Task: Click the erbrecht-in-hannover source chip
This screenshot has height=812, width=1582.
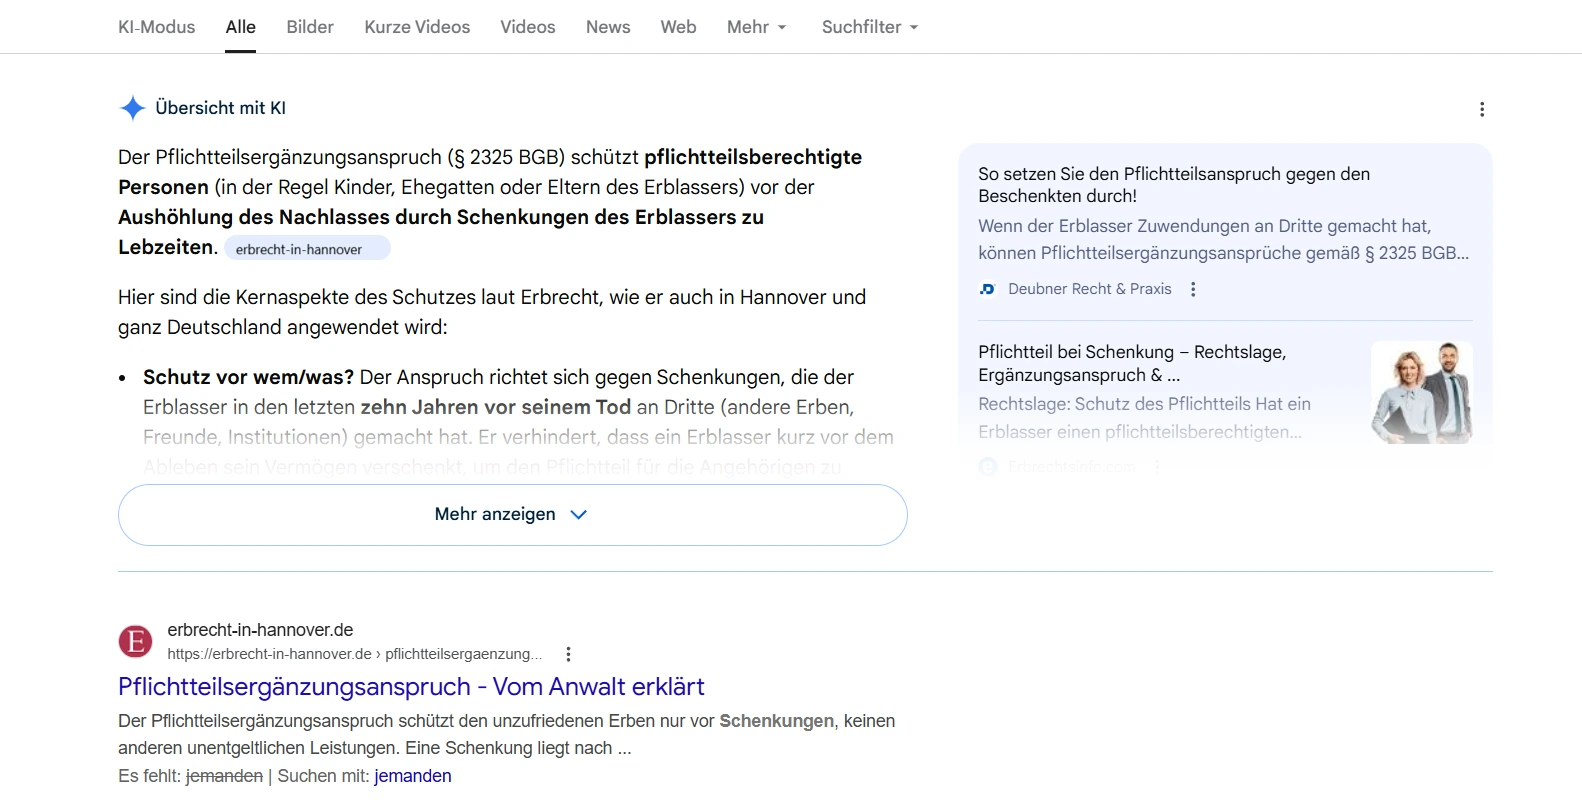Action: (306, 249)
